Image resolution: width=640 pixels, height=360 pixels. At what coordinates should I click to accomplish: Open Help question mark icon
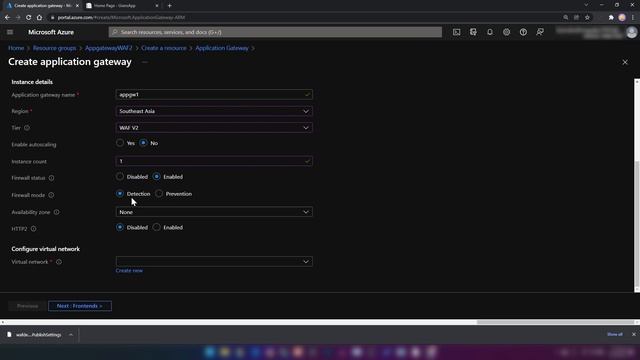pos(523,32)
